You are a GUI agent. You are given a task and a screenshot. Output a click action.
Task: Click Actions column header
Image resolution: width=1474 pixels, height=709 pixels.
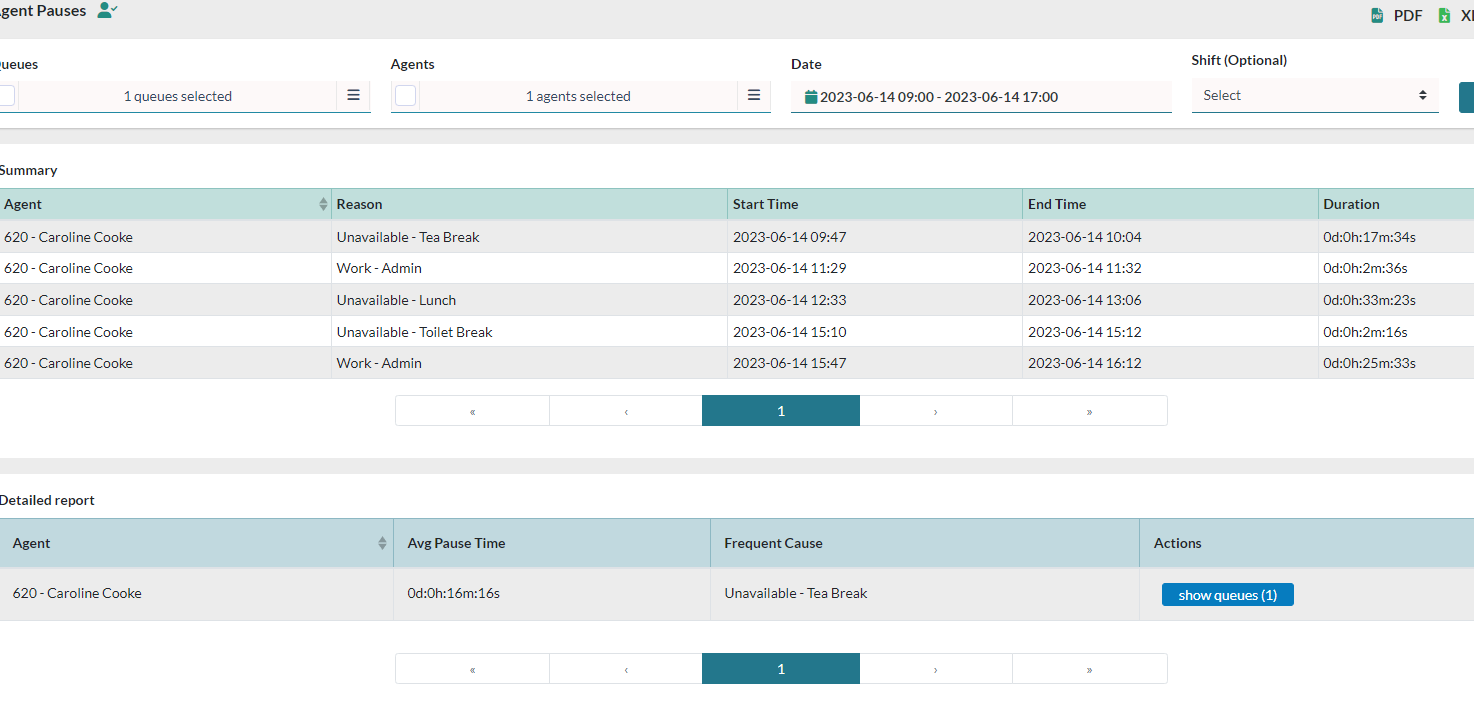point(1307,543)
